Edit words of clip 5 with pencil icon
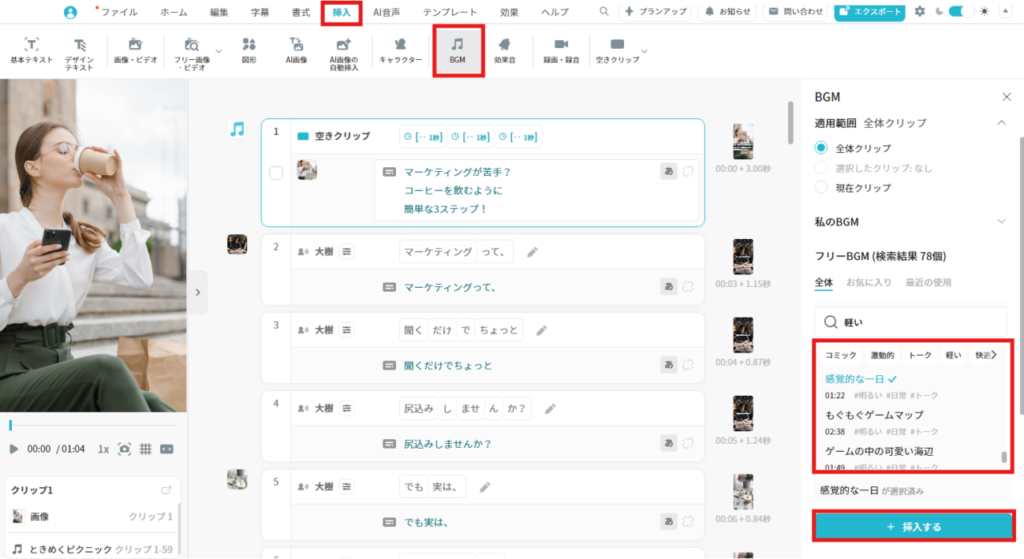Screen dimensions: 1024x559 pyautogui.click(x=485, y=487)
